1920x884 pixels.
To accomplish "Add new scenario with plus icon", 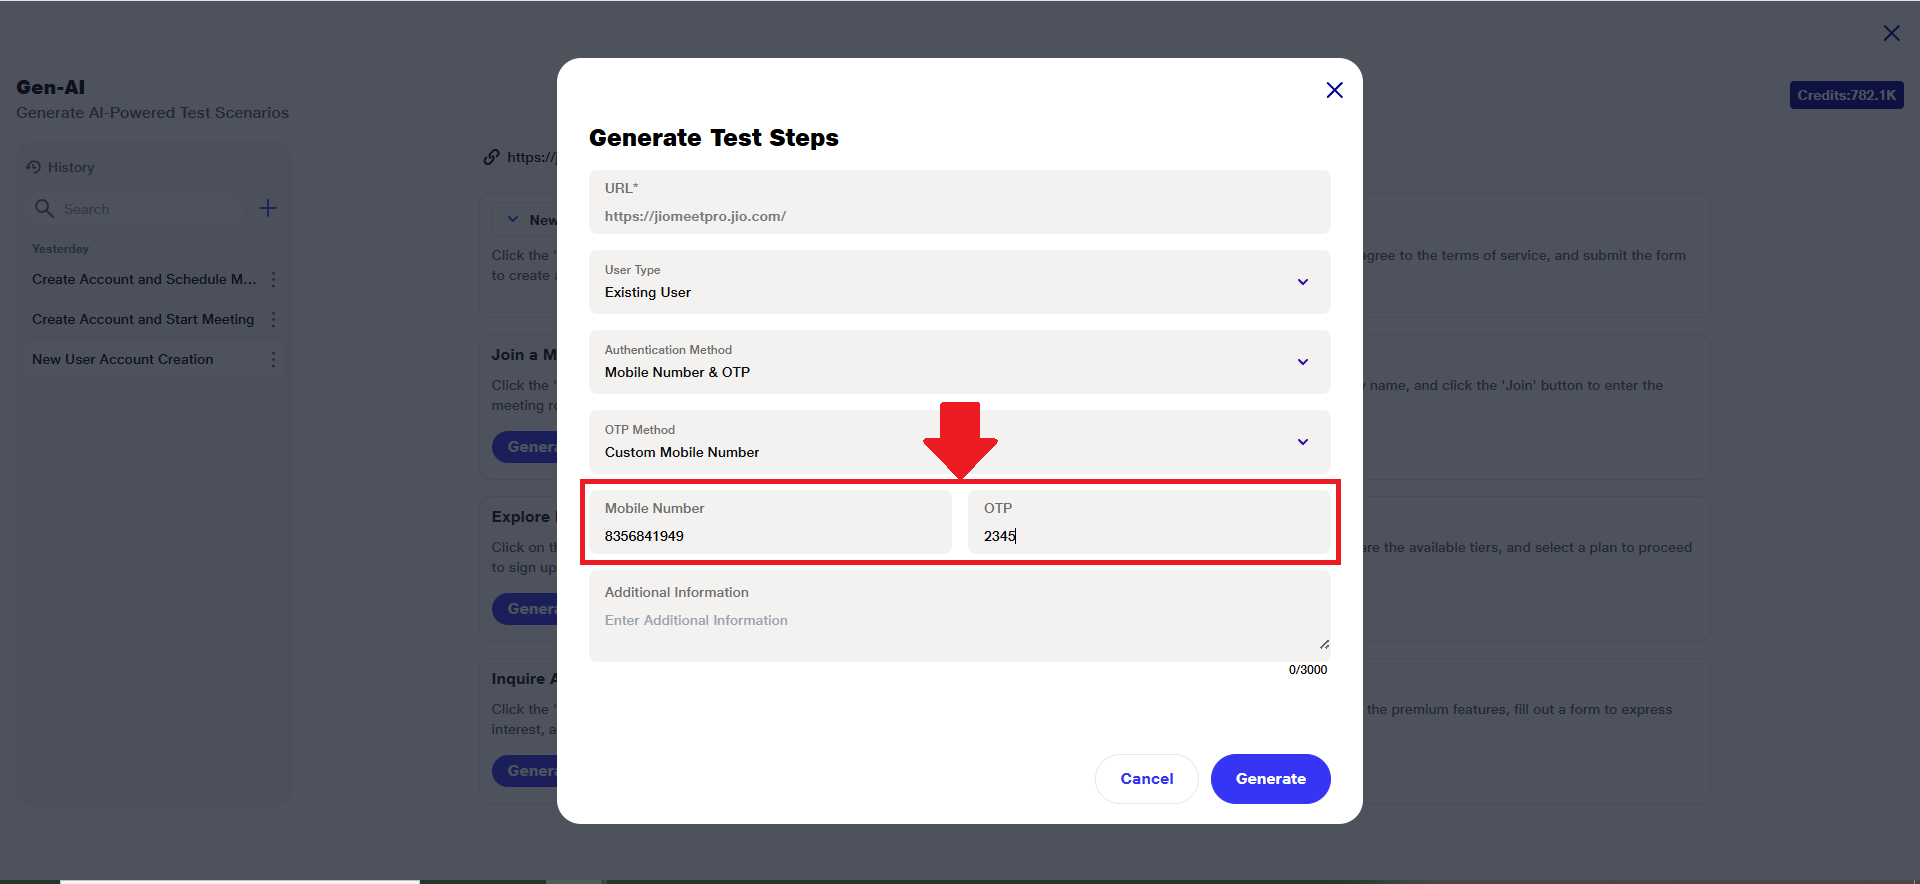I will 268,208.
